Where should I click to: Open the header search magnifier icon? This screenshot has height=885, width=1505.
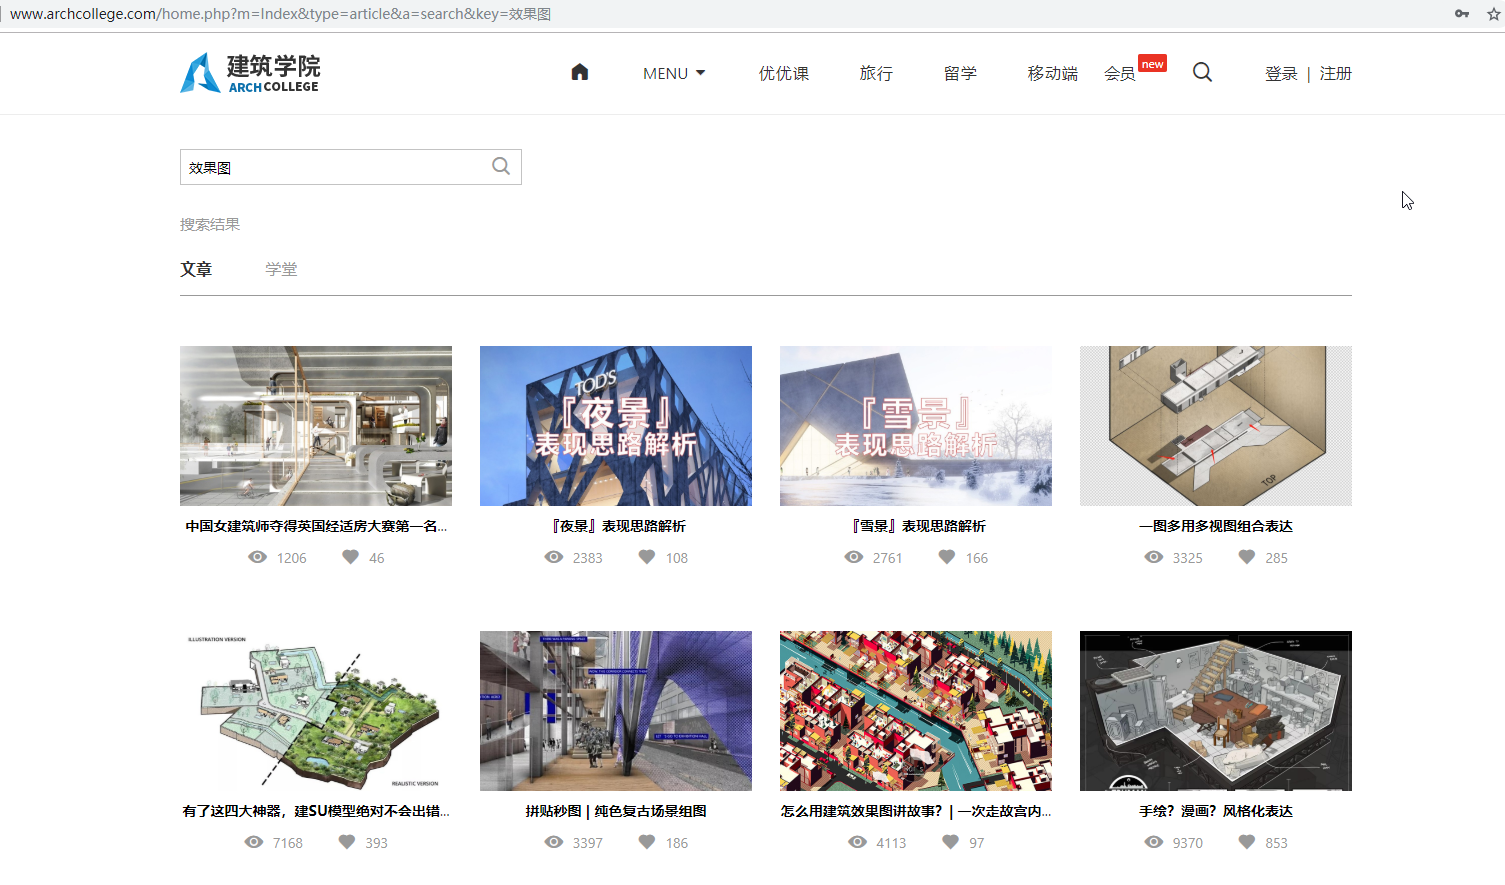(1203, 72)
